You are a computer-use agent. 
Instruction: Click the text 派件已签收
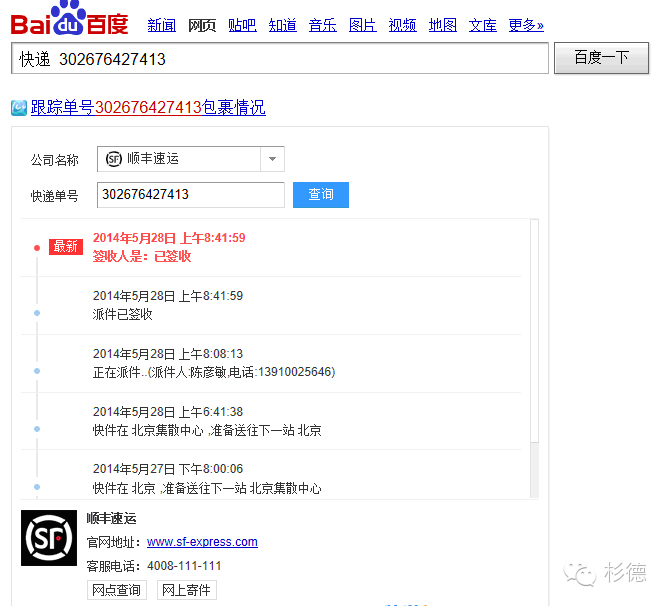coord(123,315)
